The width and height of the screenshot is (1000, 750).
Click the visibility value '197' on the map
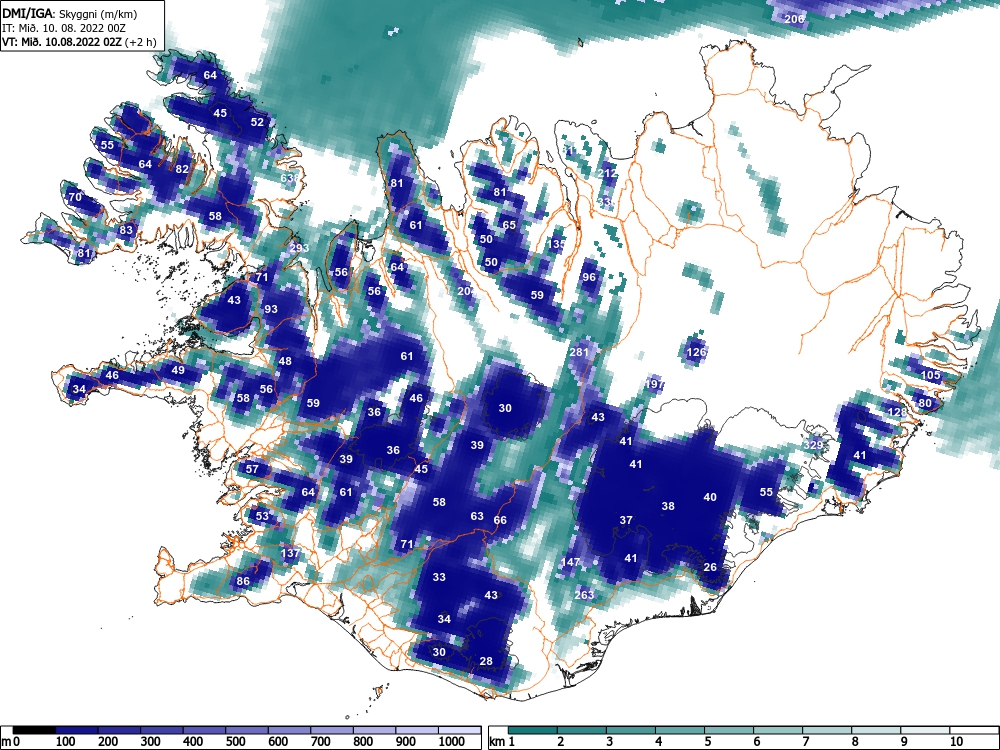[x=655, y=384]
